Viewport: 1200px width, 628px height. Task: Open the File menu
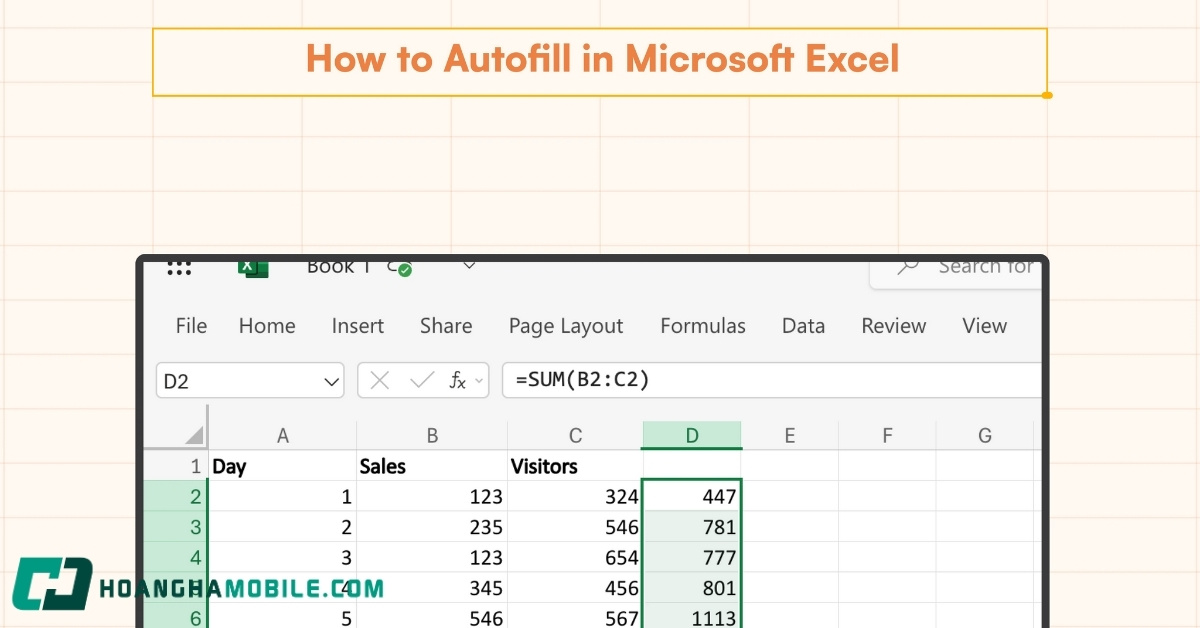[190, 326]
